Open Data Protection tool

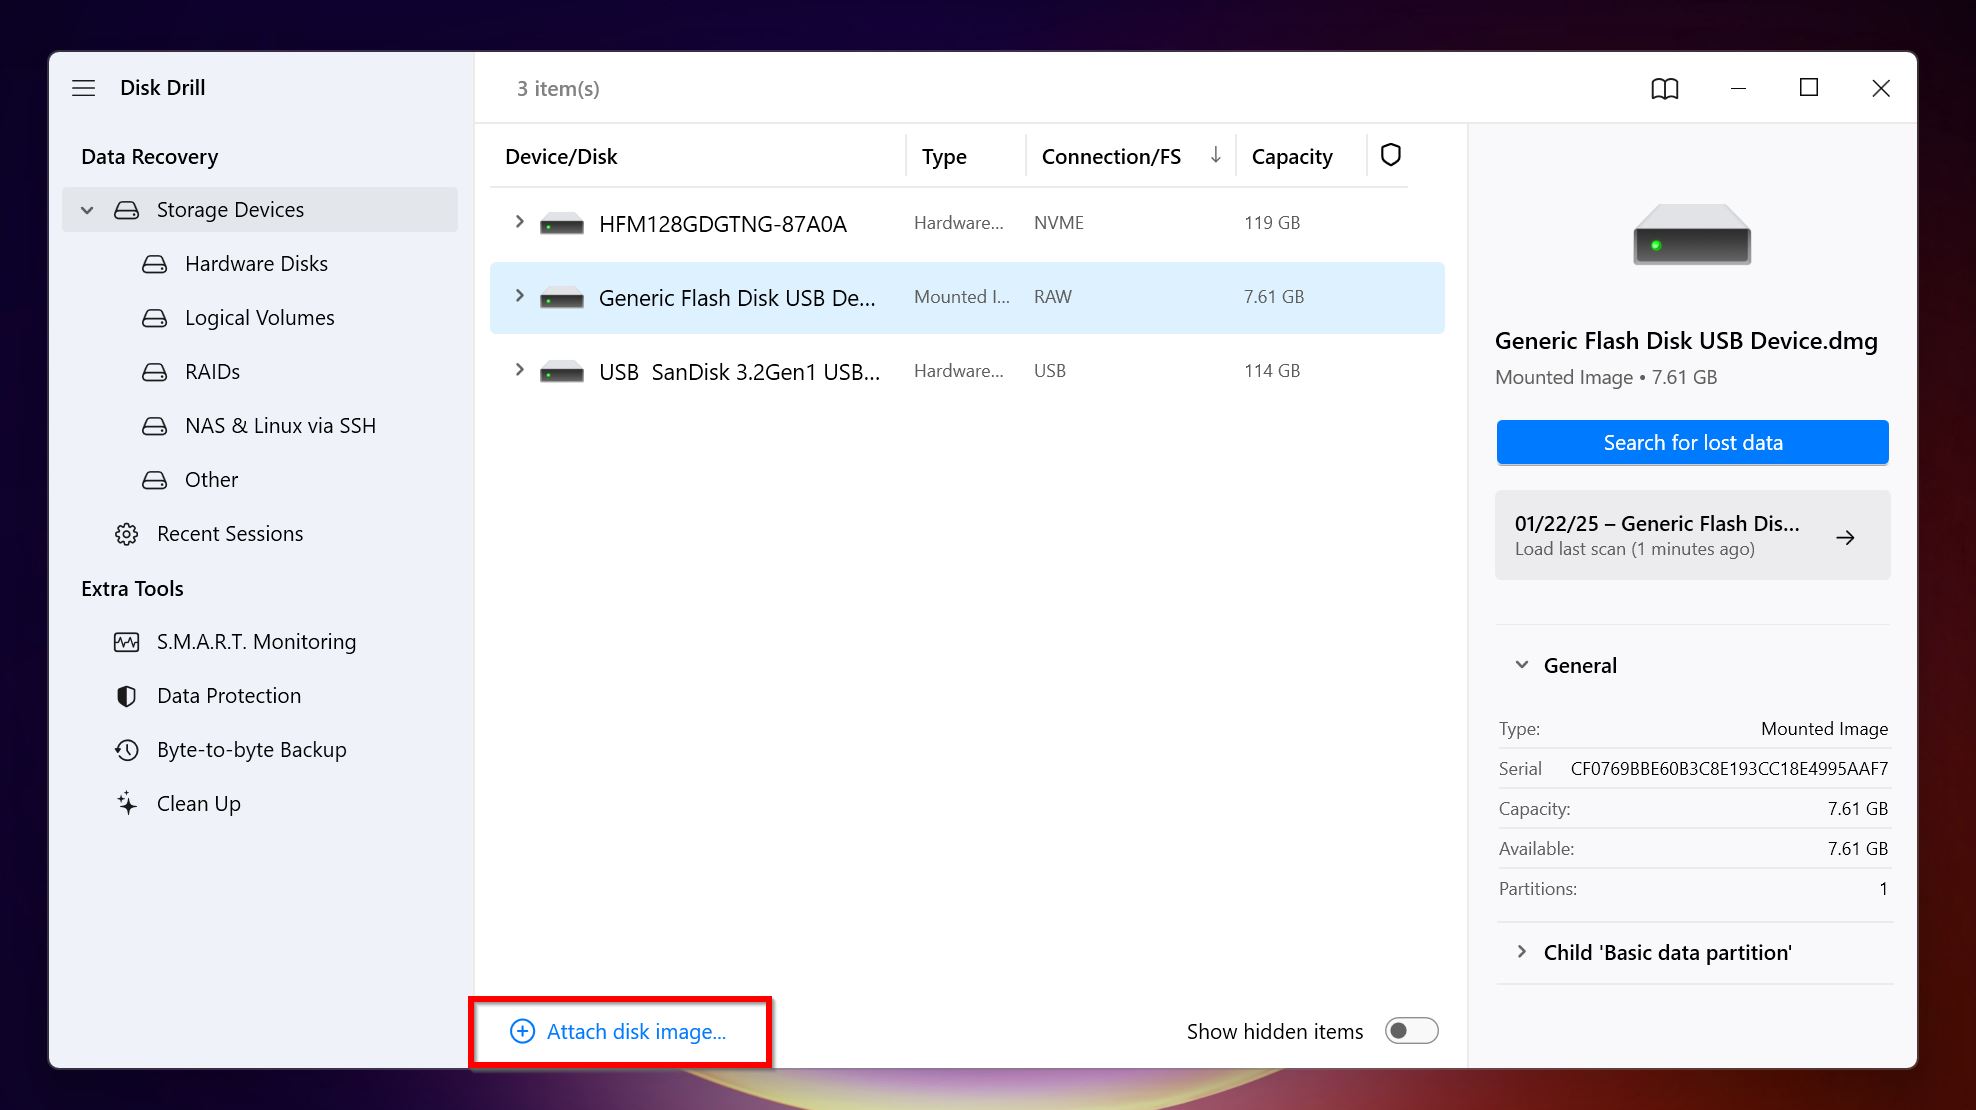click(228, 696)
